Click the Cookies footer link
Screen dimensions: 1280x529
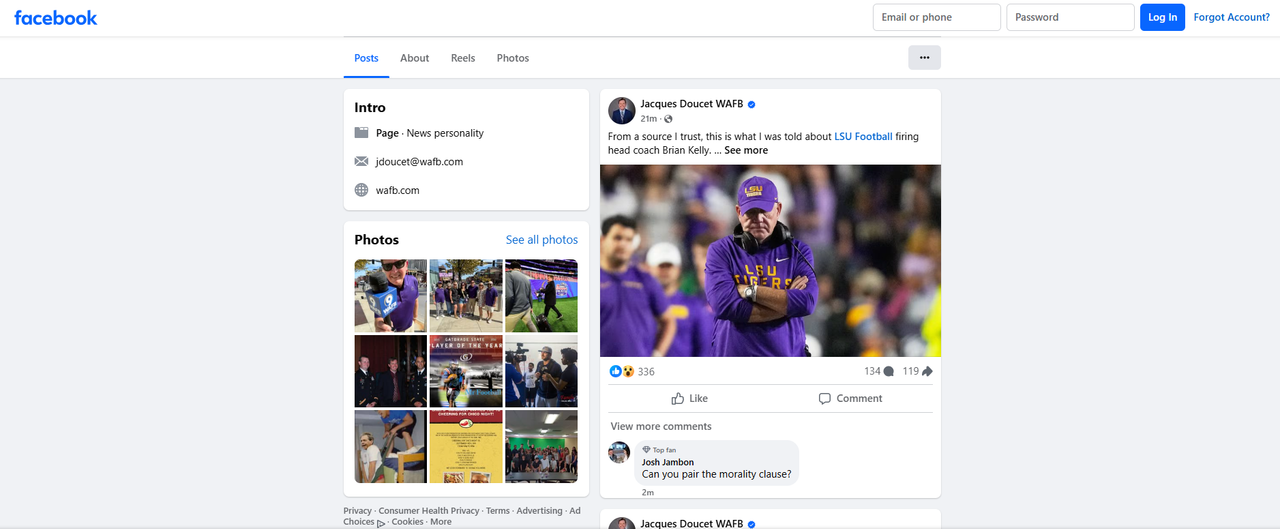pyautogui.click(x=407, y=522)
